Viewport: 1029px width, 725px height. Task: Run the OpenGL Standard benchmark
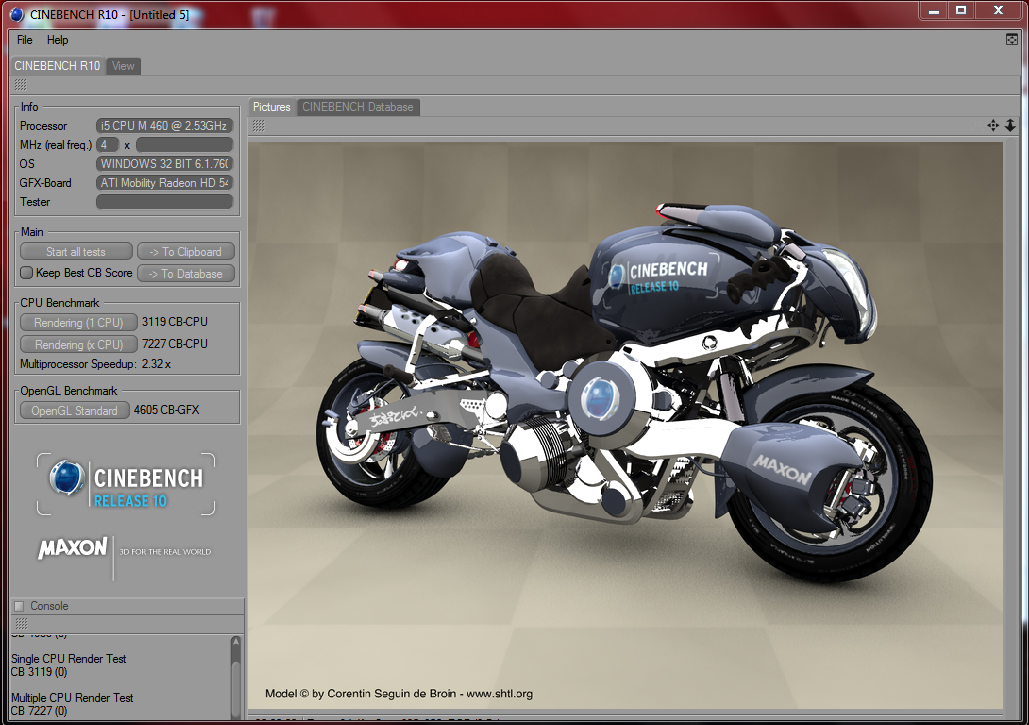tap(74, 411)
